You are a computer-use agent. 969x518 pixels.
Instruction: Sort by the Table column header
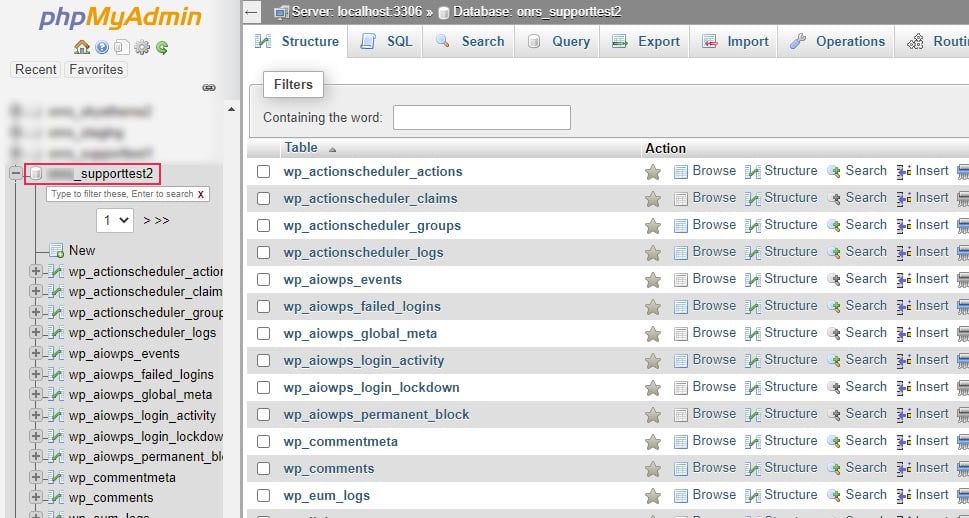(x=301, y=148)
